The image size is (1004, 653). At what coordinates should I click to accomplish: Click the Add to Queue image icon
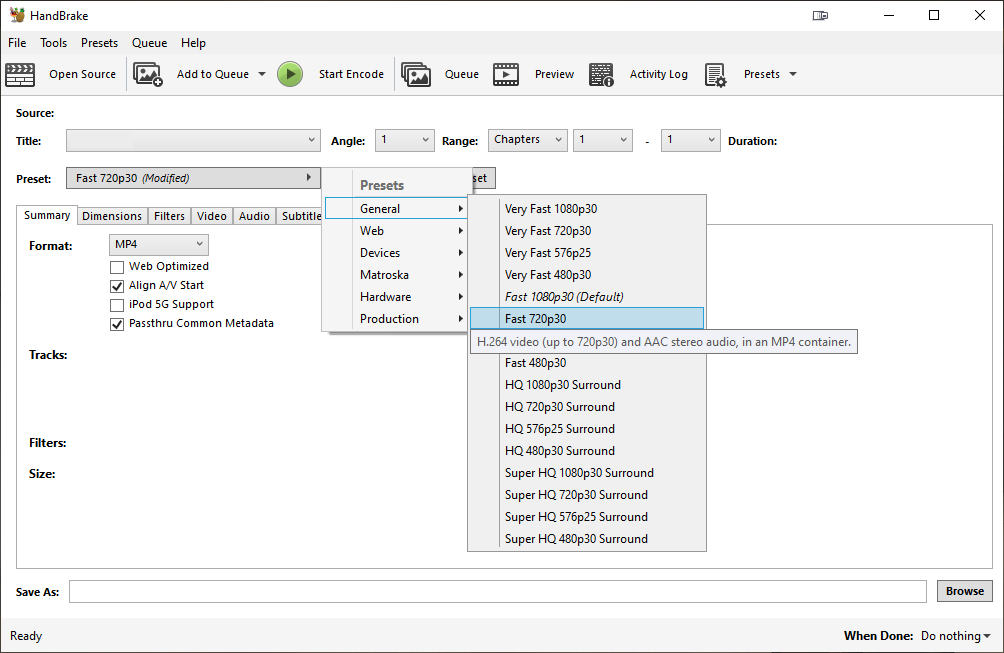click(x=148, y=74)
